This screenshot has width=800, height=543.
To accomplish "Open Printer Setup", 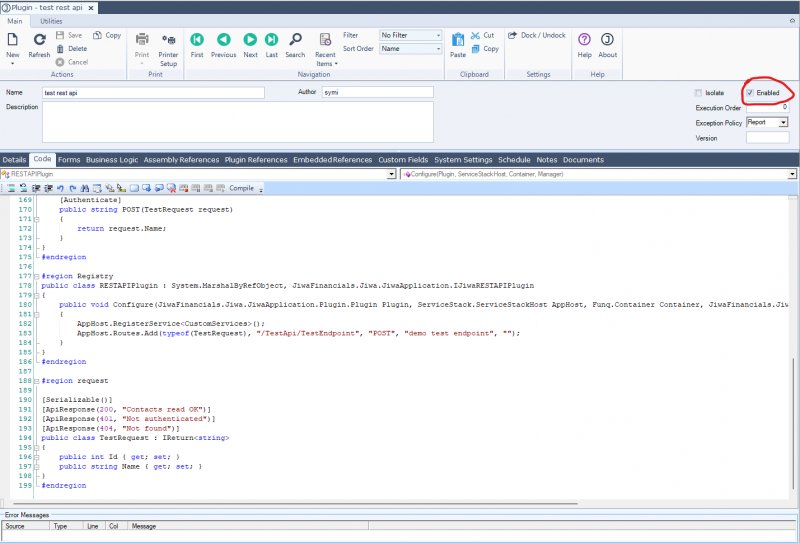I will click(x=168, y=41).
